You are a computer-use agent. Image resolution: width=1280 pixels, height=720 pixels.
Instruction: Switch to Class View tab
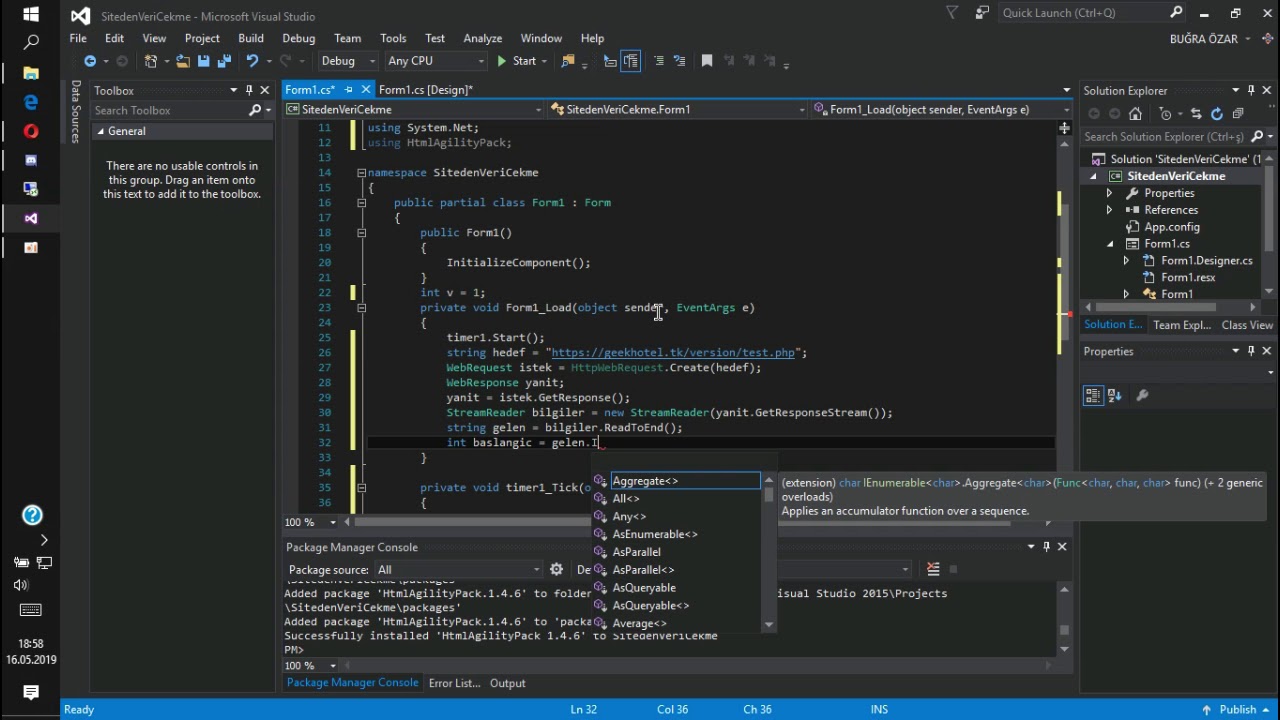tap(1247, 325)
